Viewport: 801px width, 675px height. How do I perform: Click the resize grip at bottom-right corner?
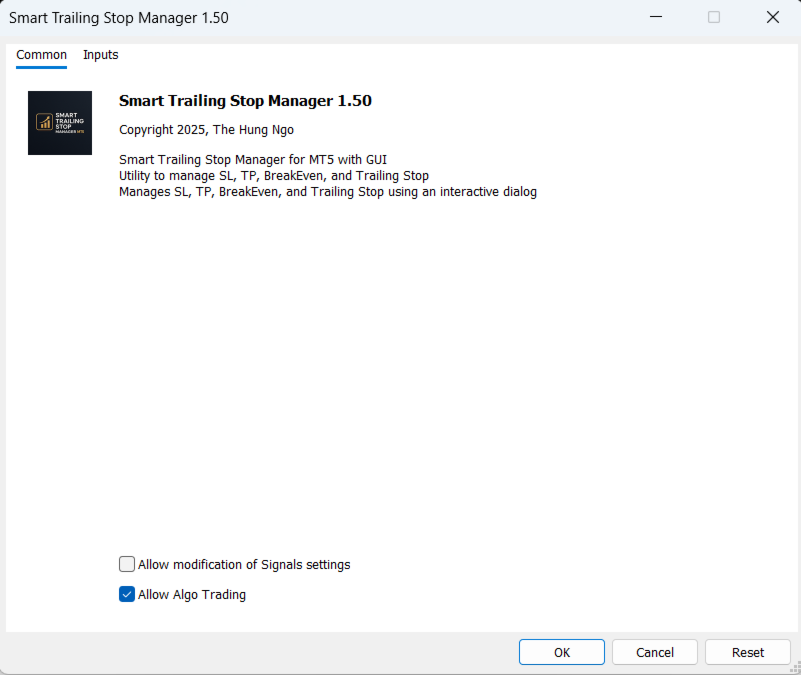point(795,669)
